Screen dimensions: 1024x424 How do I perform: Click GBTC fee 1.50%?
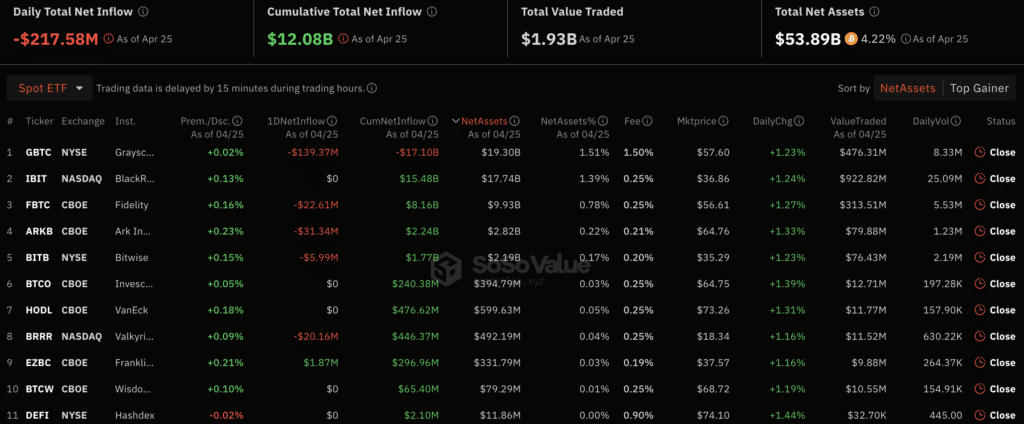(638, 152)
